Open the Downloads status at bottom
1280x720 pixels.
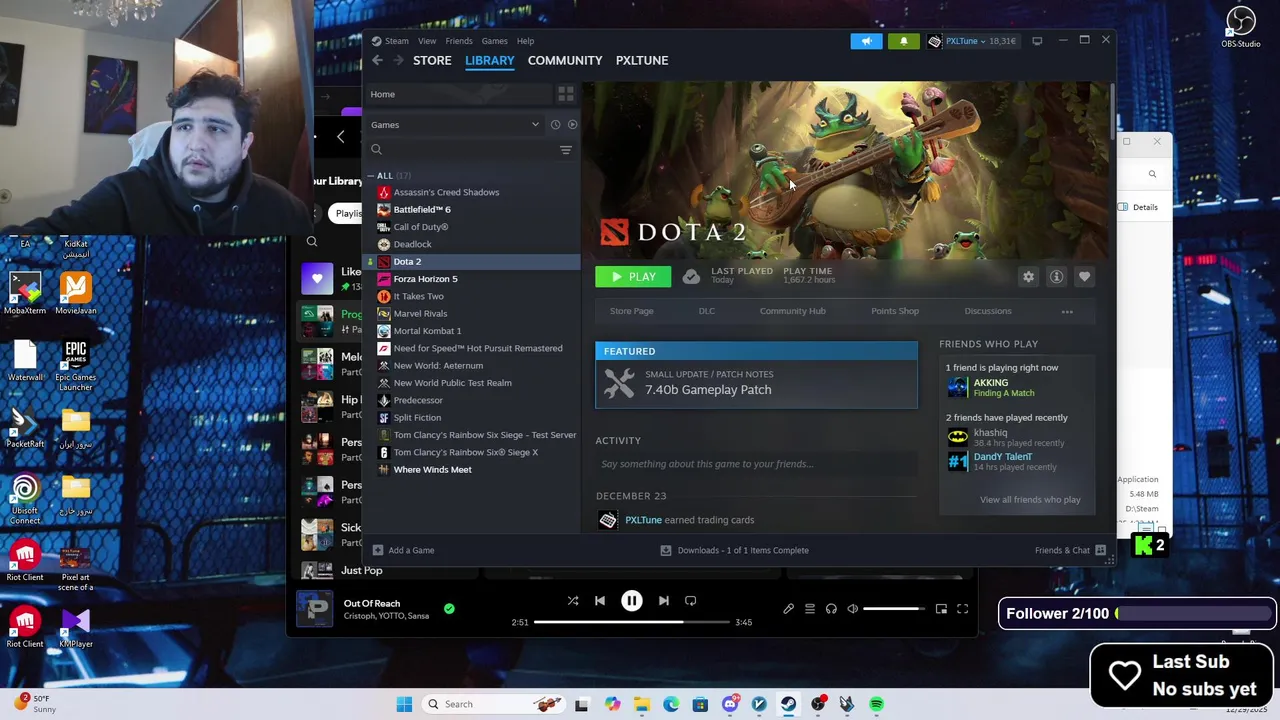(735, 550)
